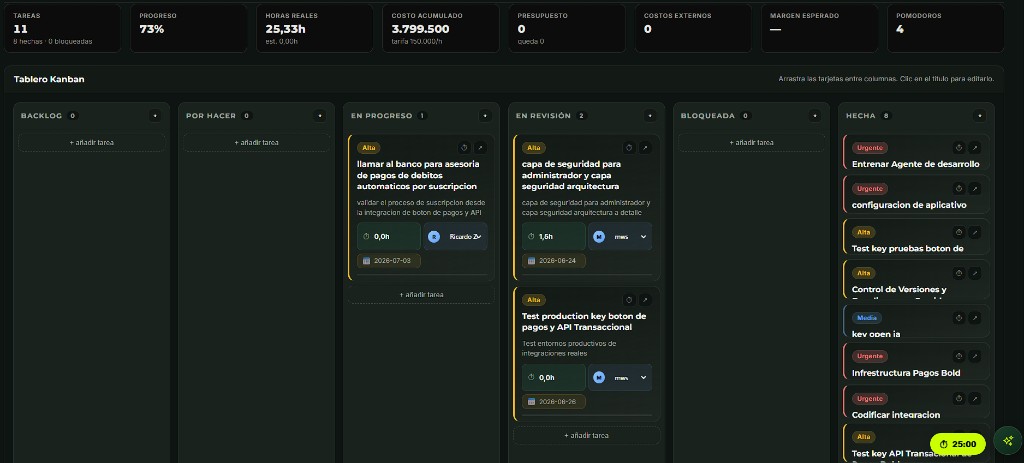
Task: Start timer on 'Test production key' card
Action: pos(629,300)
